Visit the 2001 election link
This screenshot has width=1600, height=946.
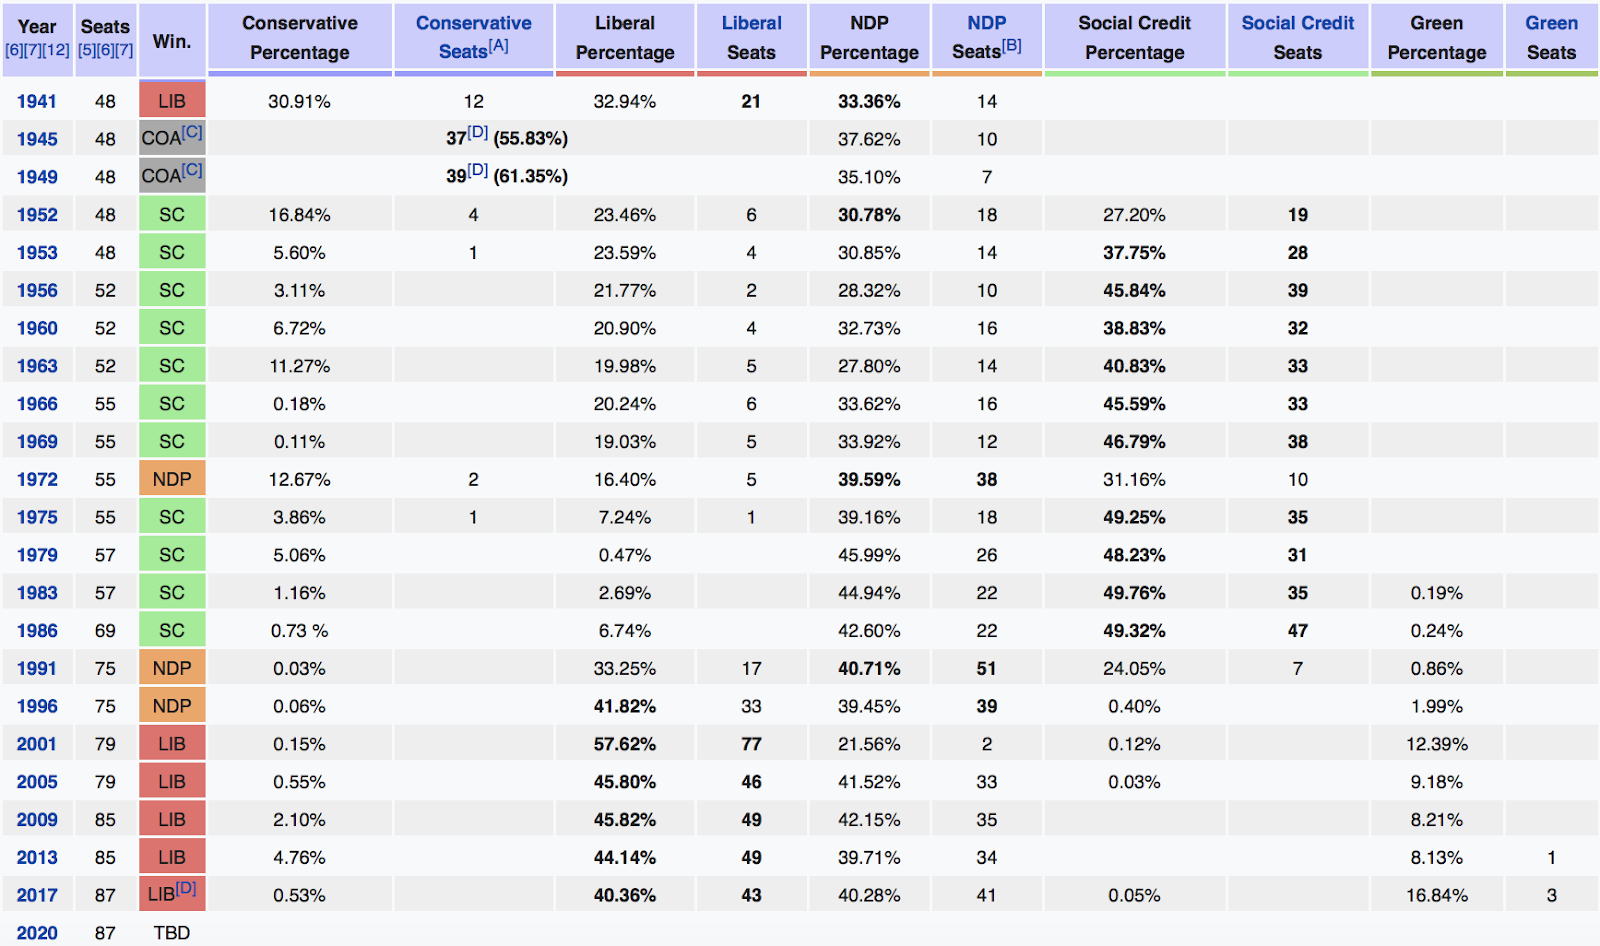(x=37, y=744)
